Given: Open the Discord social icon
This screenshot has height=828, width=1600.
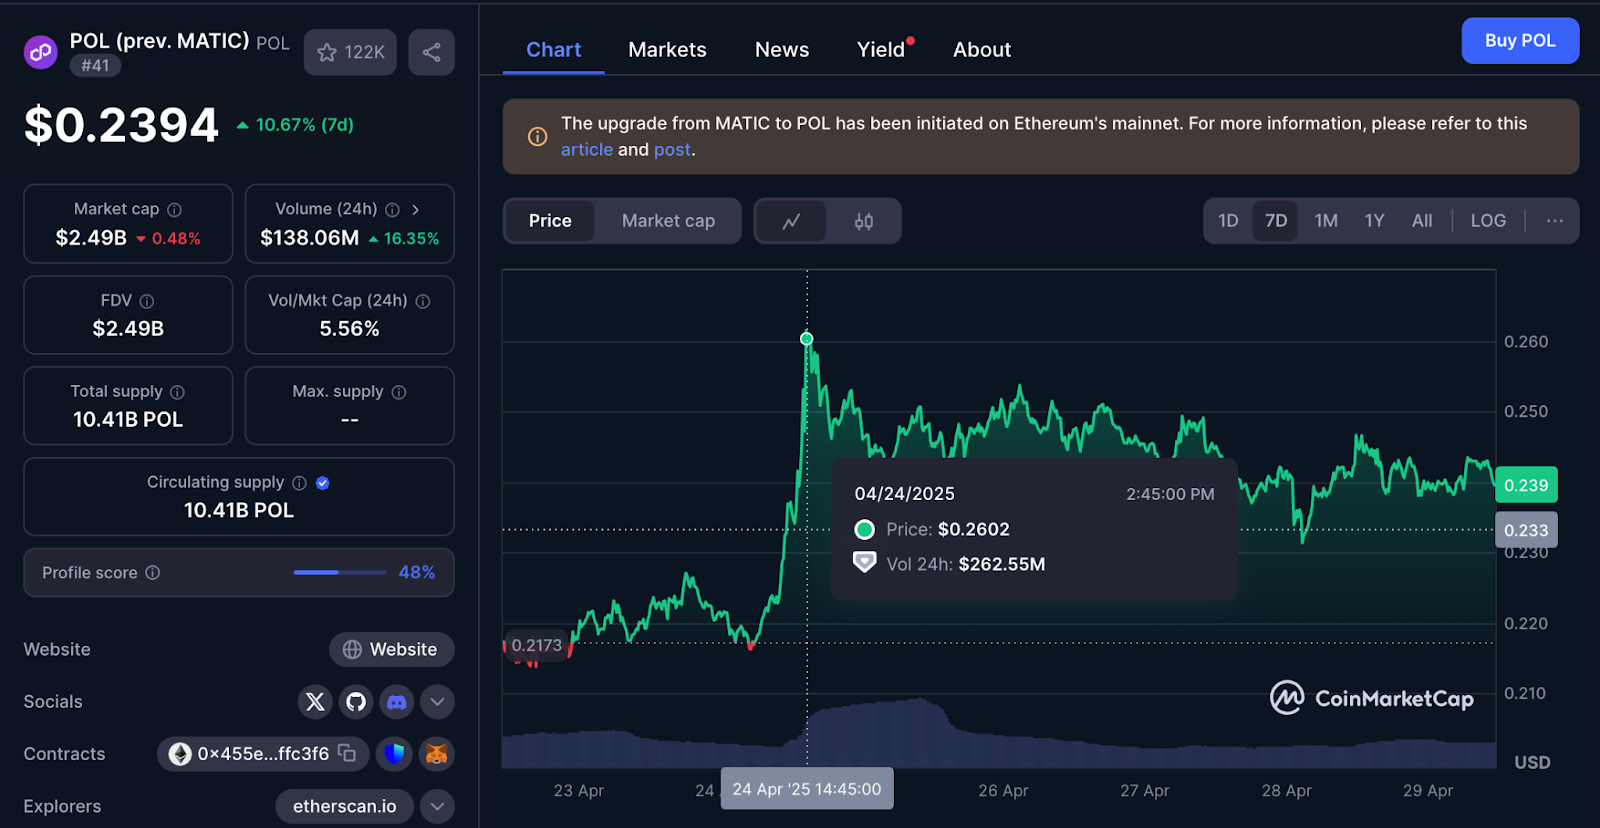Looking at the screenshot, I should pyautogui.click(x=397, y=702).
